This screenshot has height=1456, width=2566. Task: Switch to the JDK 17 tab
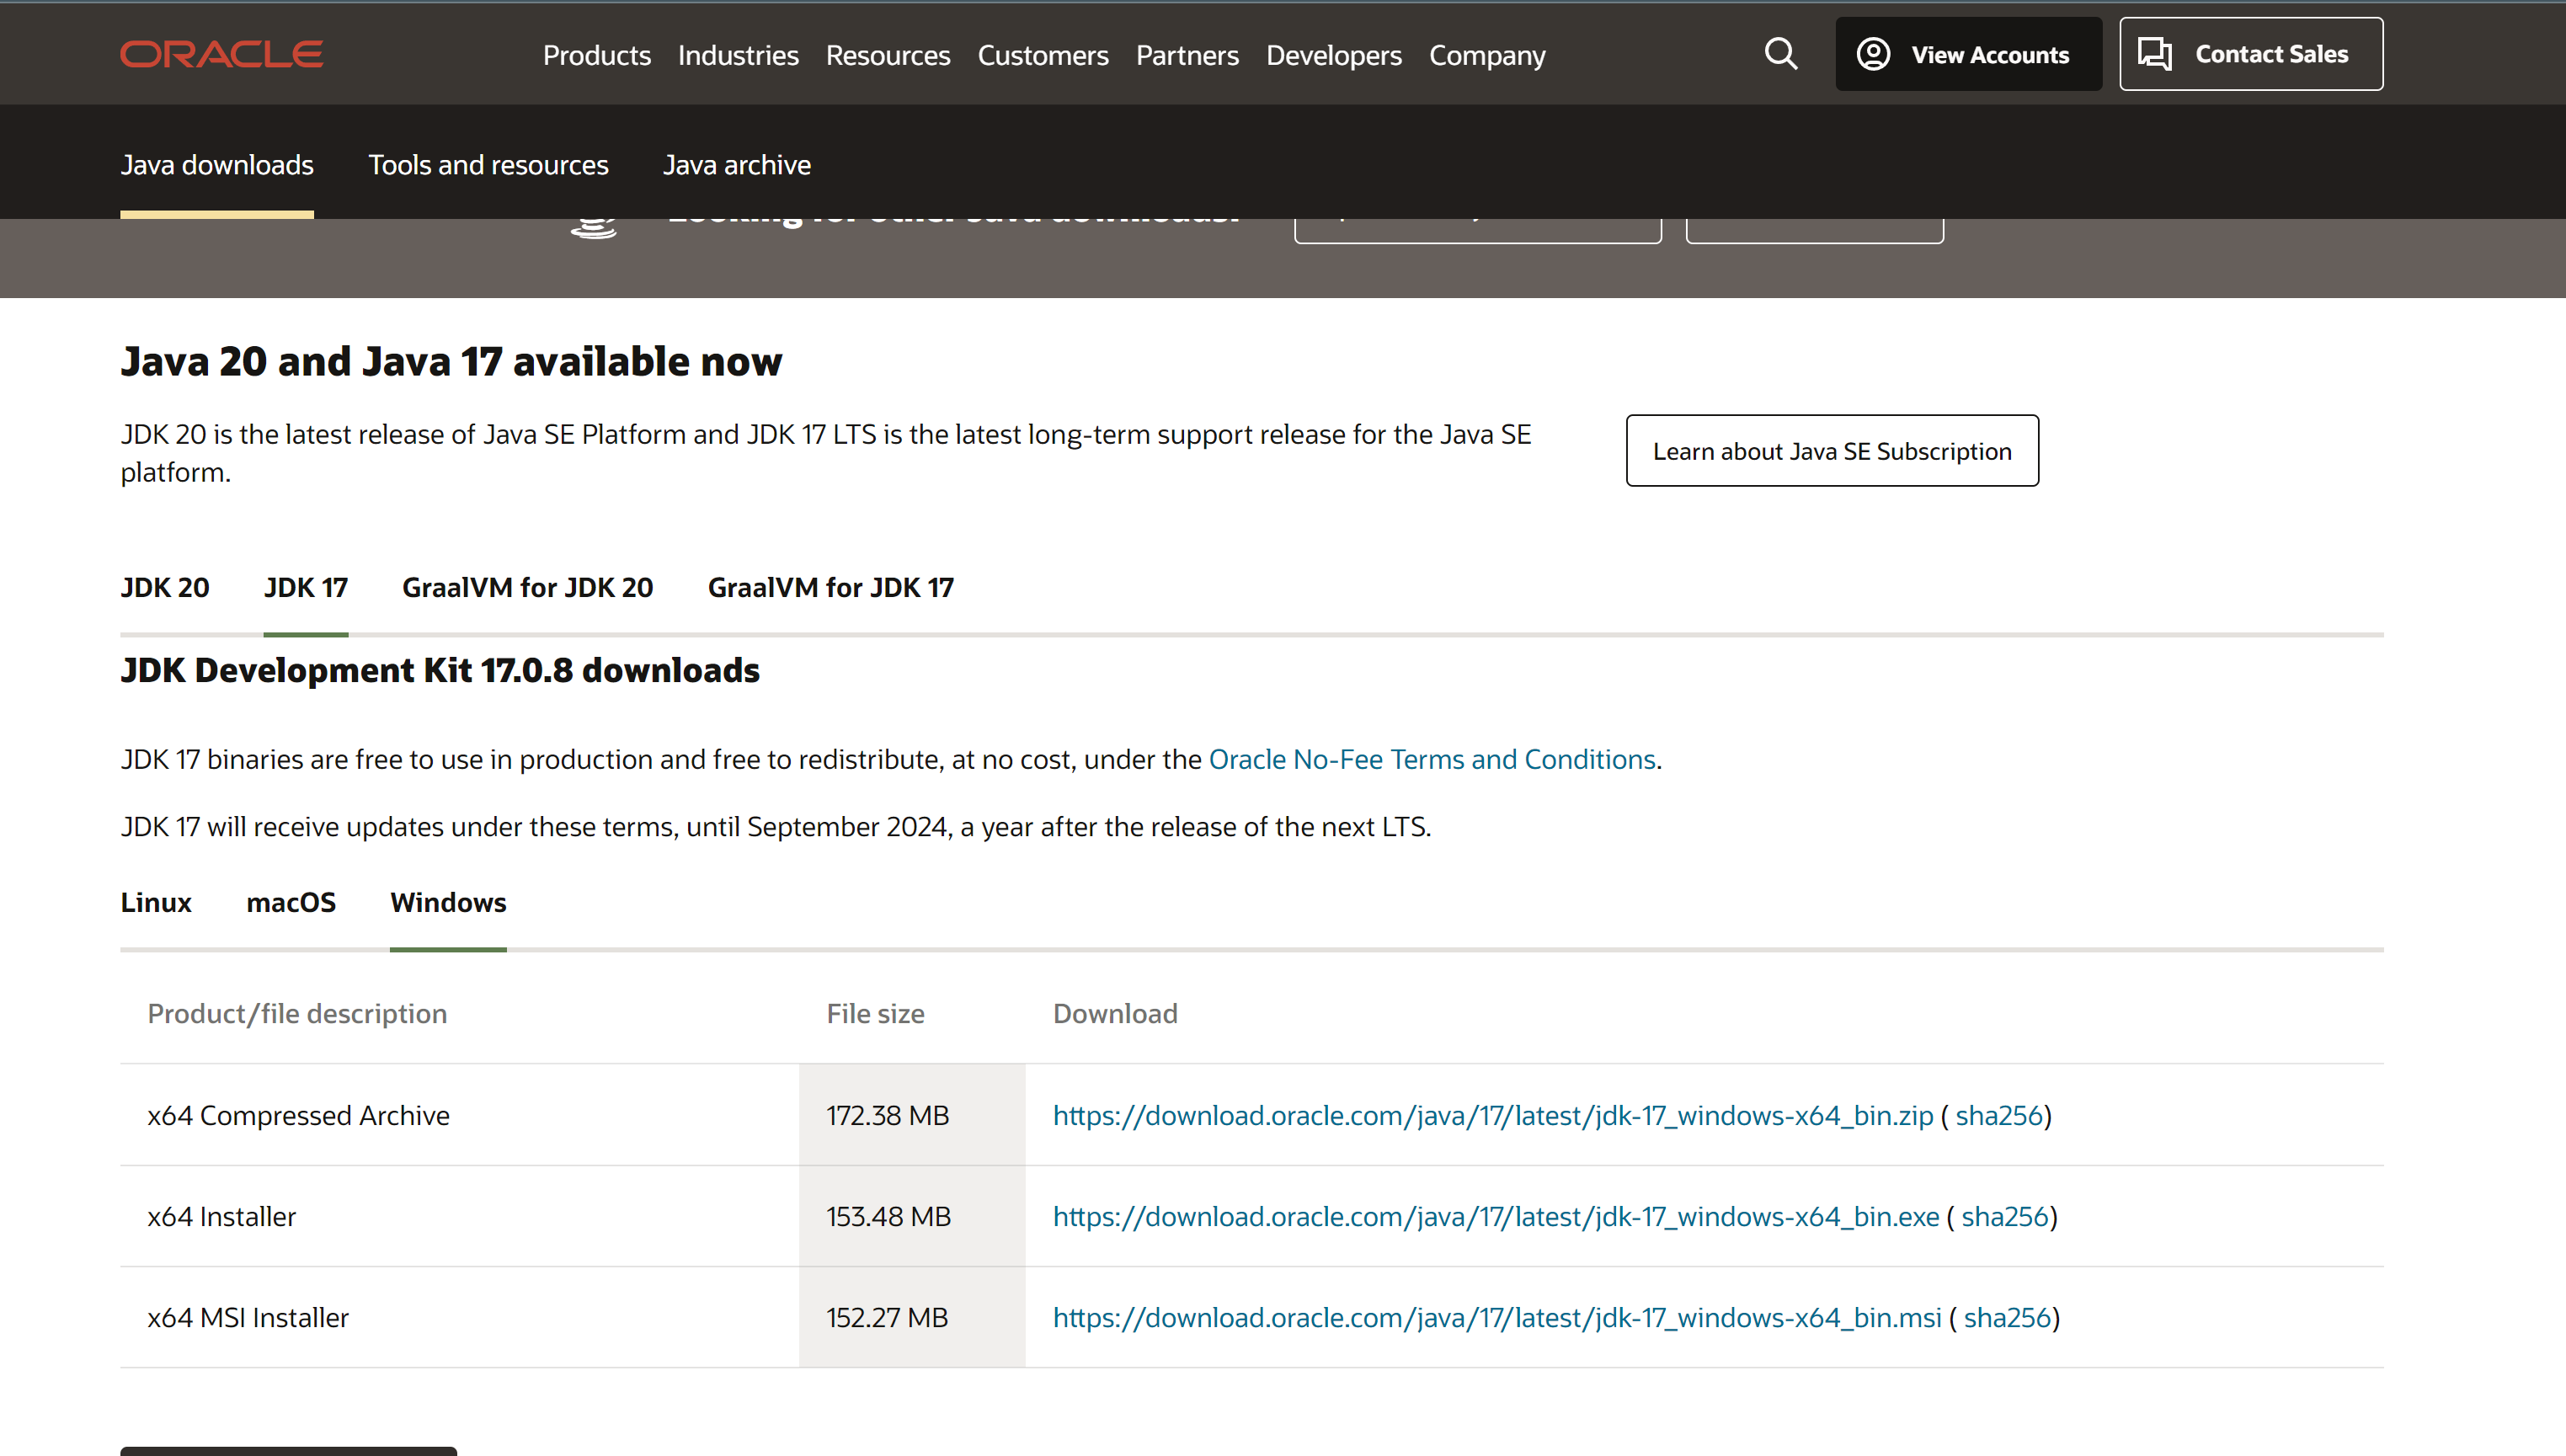[x=306, y=587]
